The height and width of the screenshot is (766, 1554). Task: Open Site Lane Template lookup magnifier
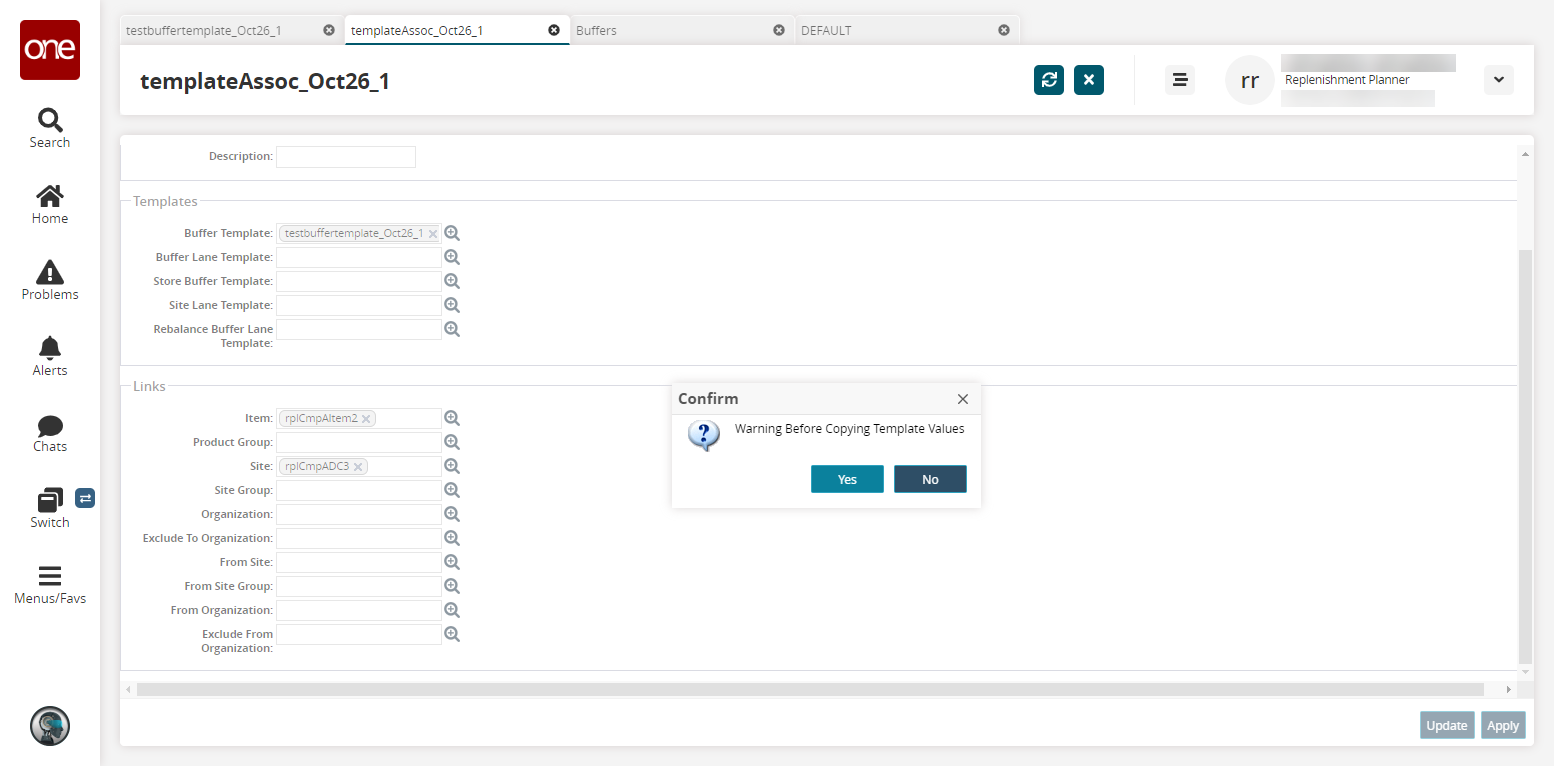coord(452,305)
